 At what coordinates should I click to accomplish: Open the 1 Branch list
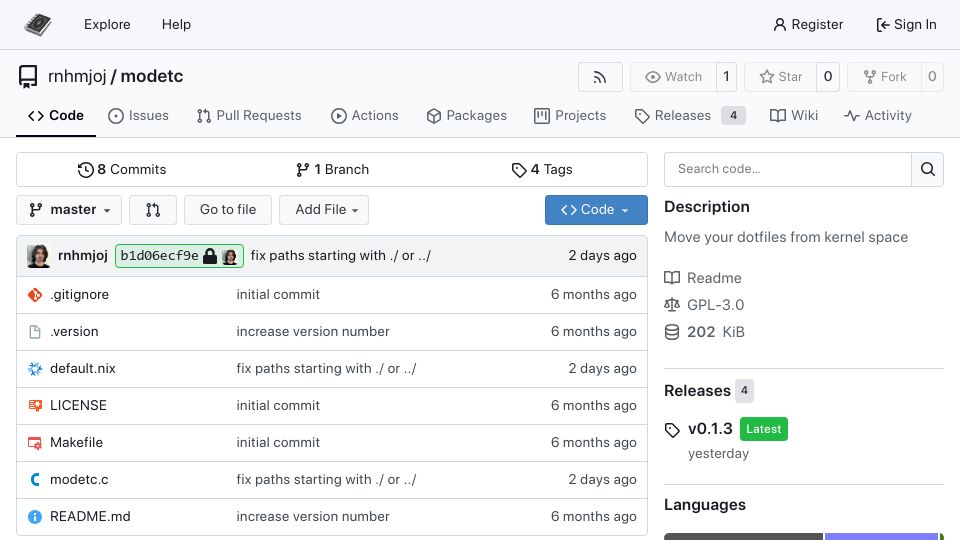pyautogui.click(x=332, y=170)
